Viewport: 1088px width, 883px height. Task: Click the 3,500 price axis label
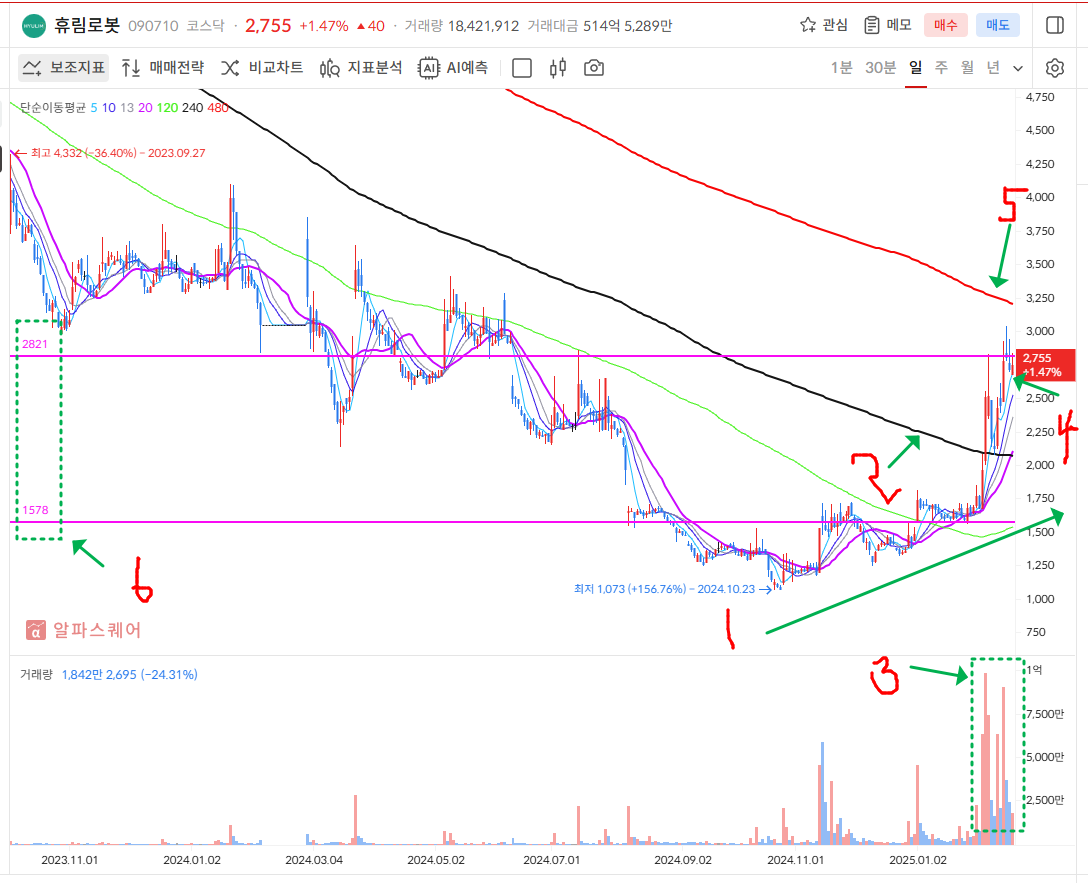[x=1040, y=264]
